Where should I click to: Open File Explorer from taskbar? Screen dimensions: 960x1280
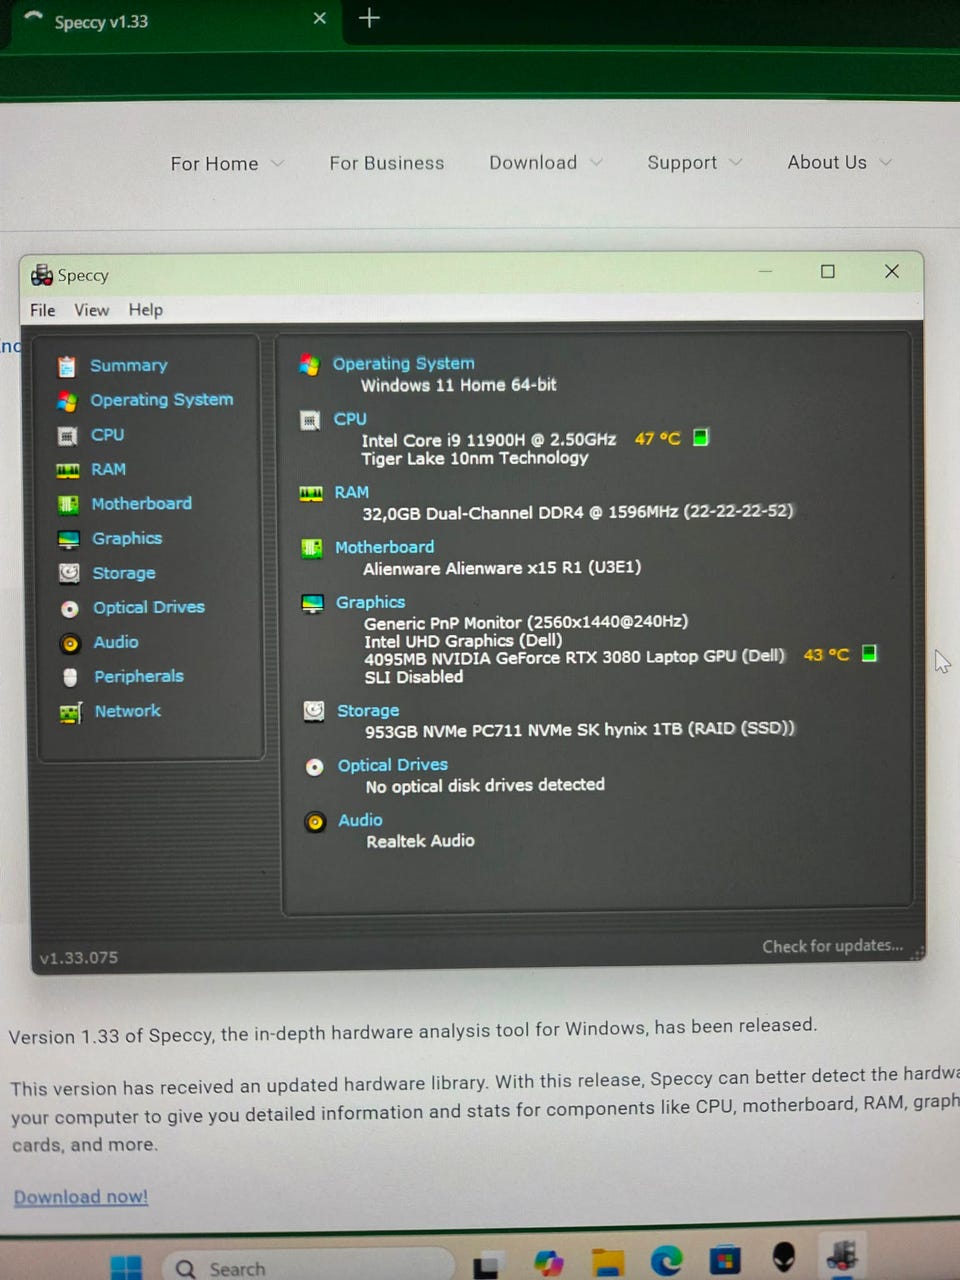[607, 1263]
